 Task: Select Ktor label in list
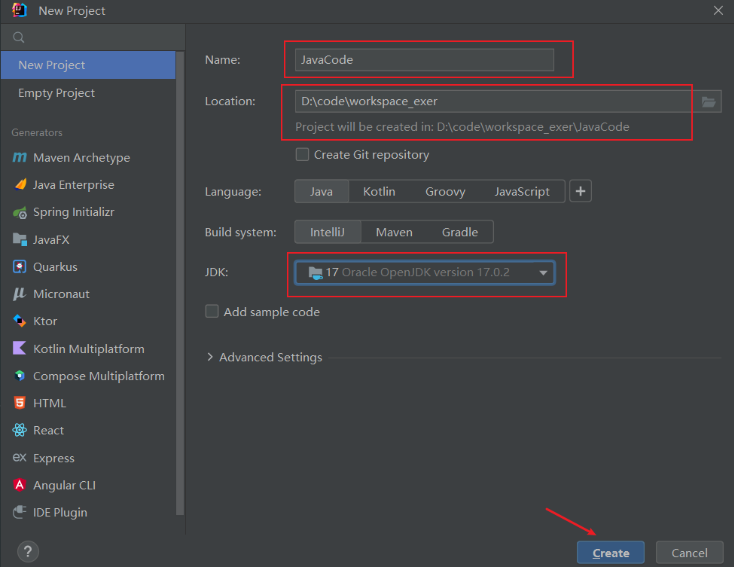(x=45, y=321)
